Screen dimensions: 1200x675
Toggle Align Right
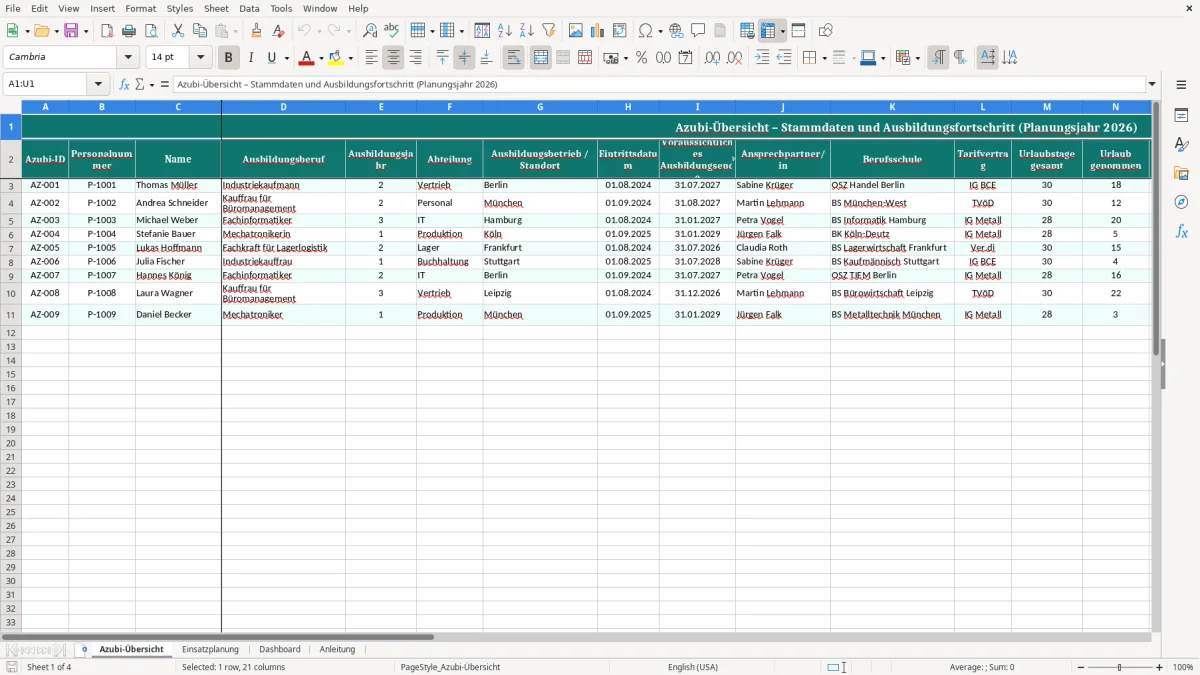click(x=415, y=58)
